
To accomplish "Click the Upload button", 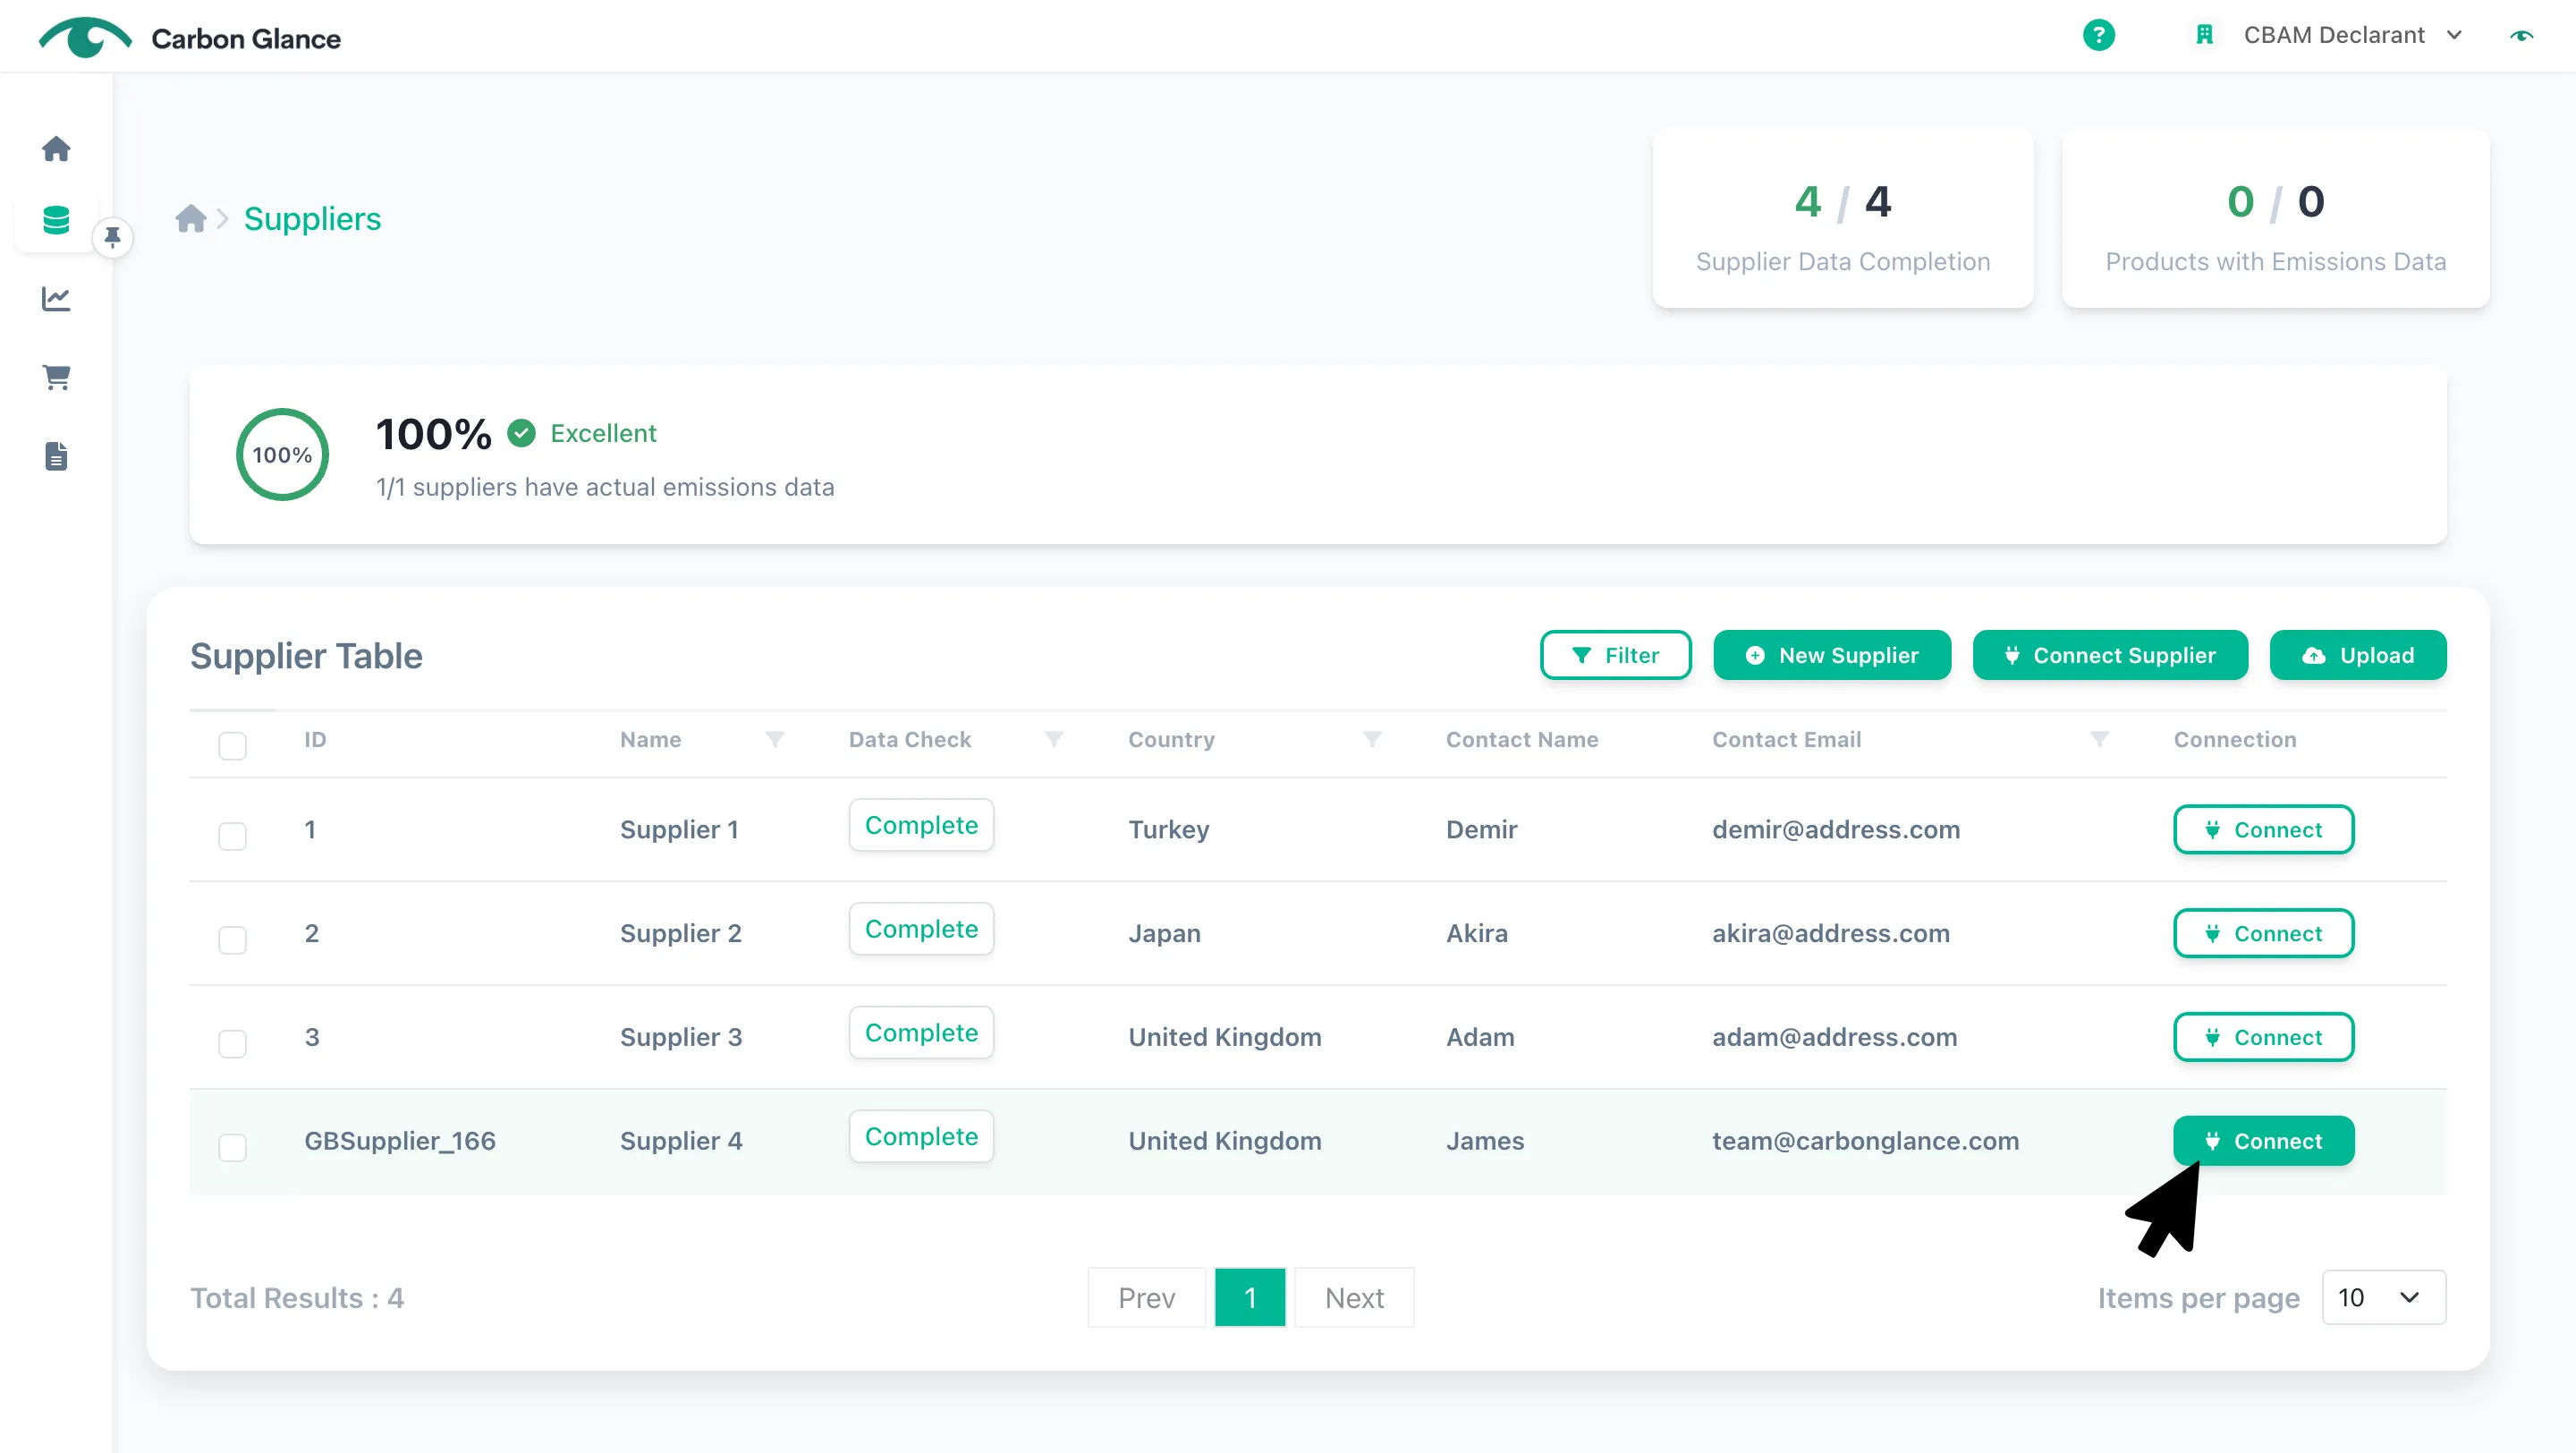I will coord(2358,655).
